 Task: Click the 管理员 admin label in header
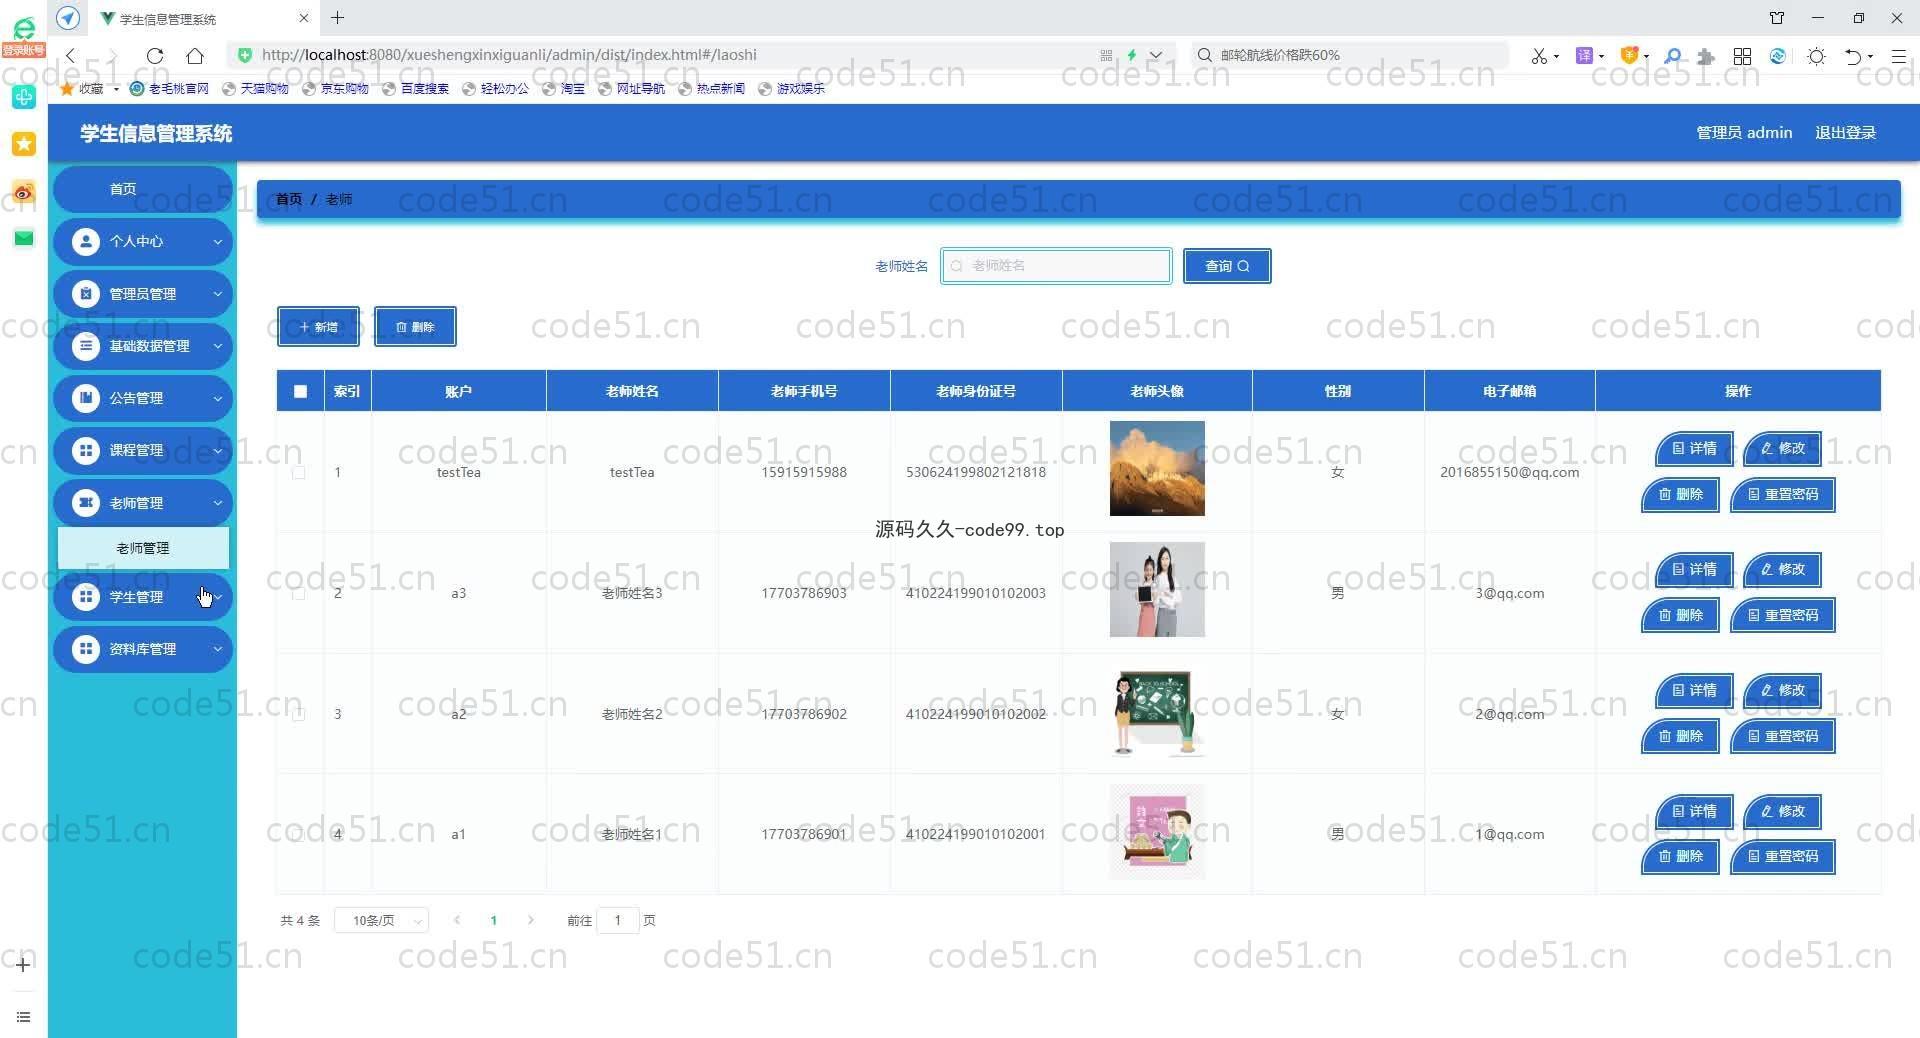coord(1744,133)
